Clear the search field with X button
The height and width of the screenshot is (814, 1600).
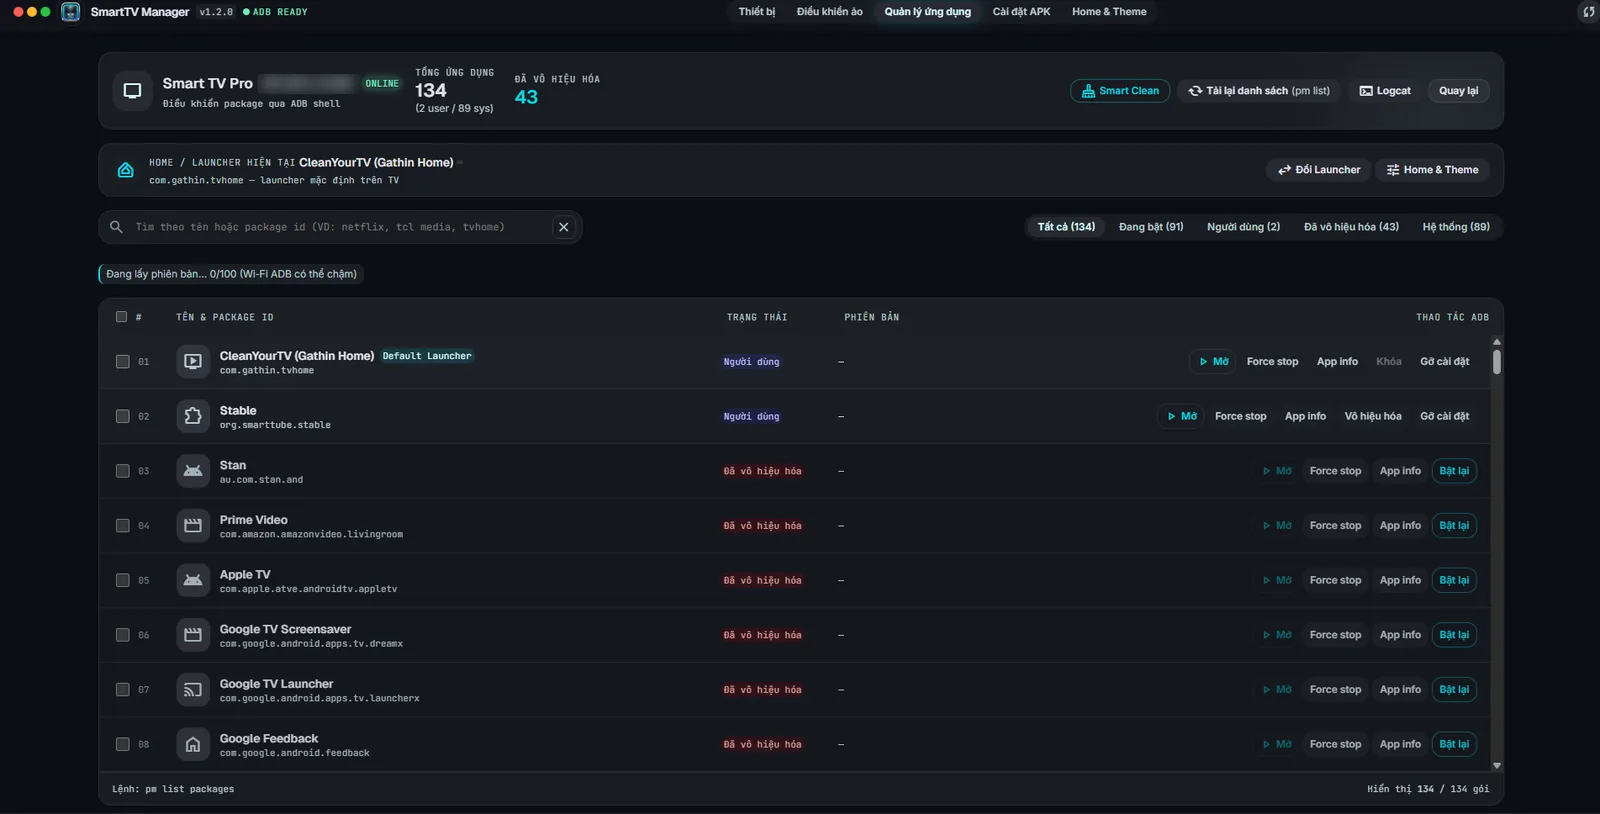(564, 227)
